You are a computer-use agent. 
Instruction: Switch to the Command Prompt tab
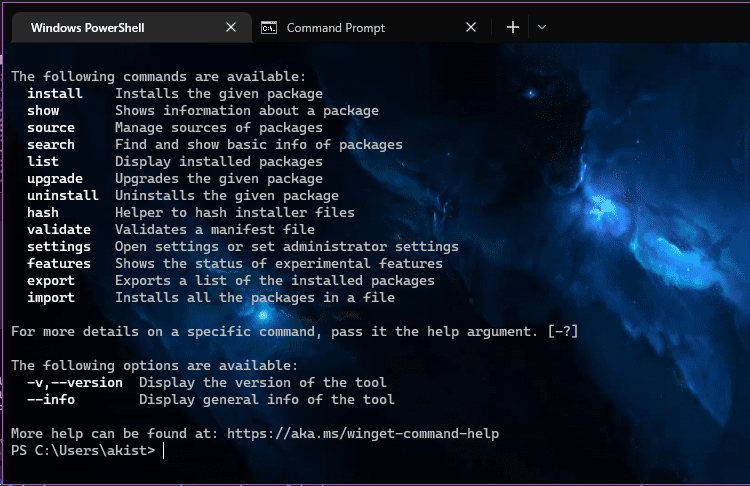(x=336, y=28)
